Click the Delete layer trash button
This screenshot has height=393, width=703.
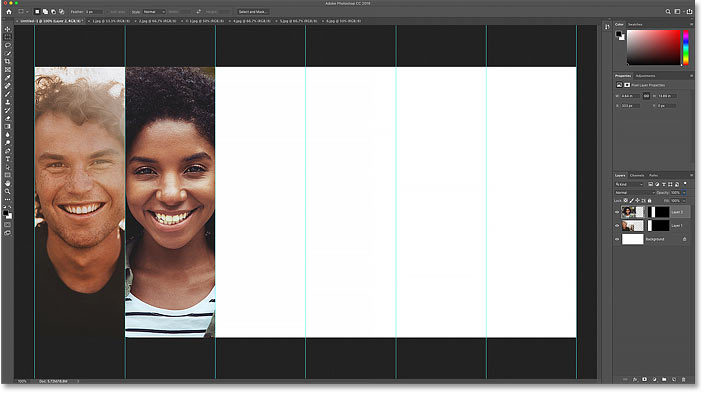tap(683, 380)
